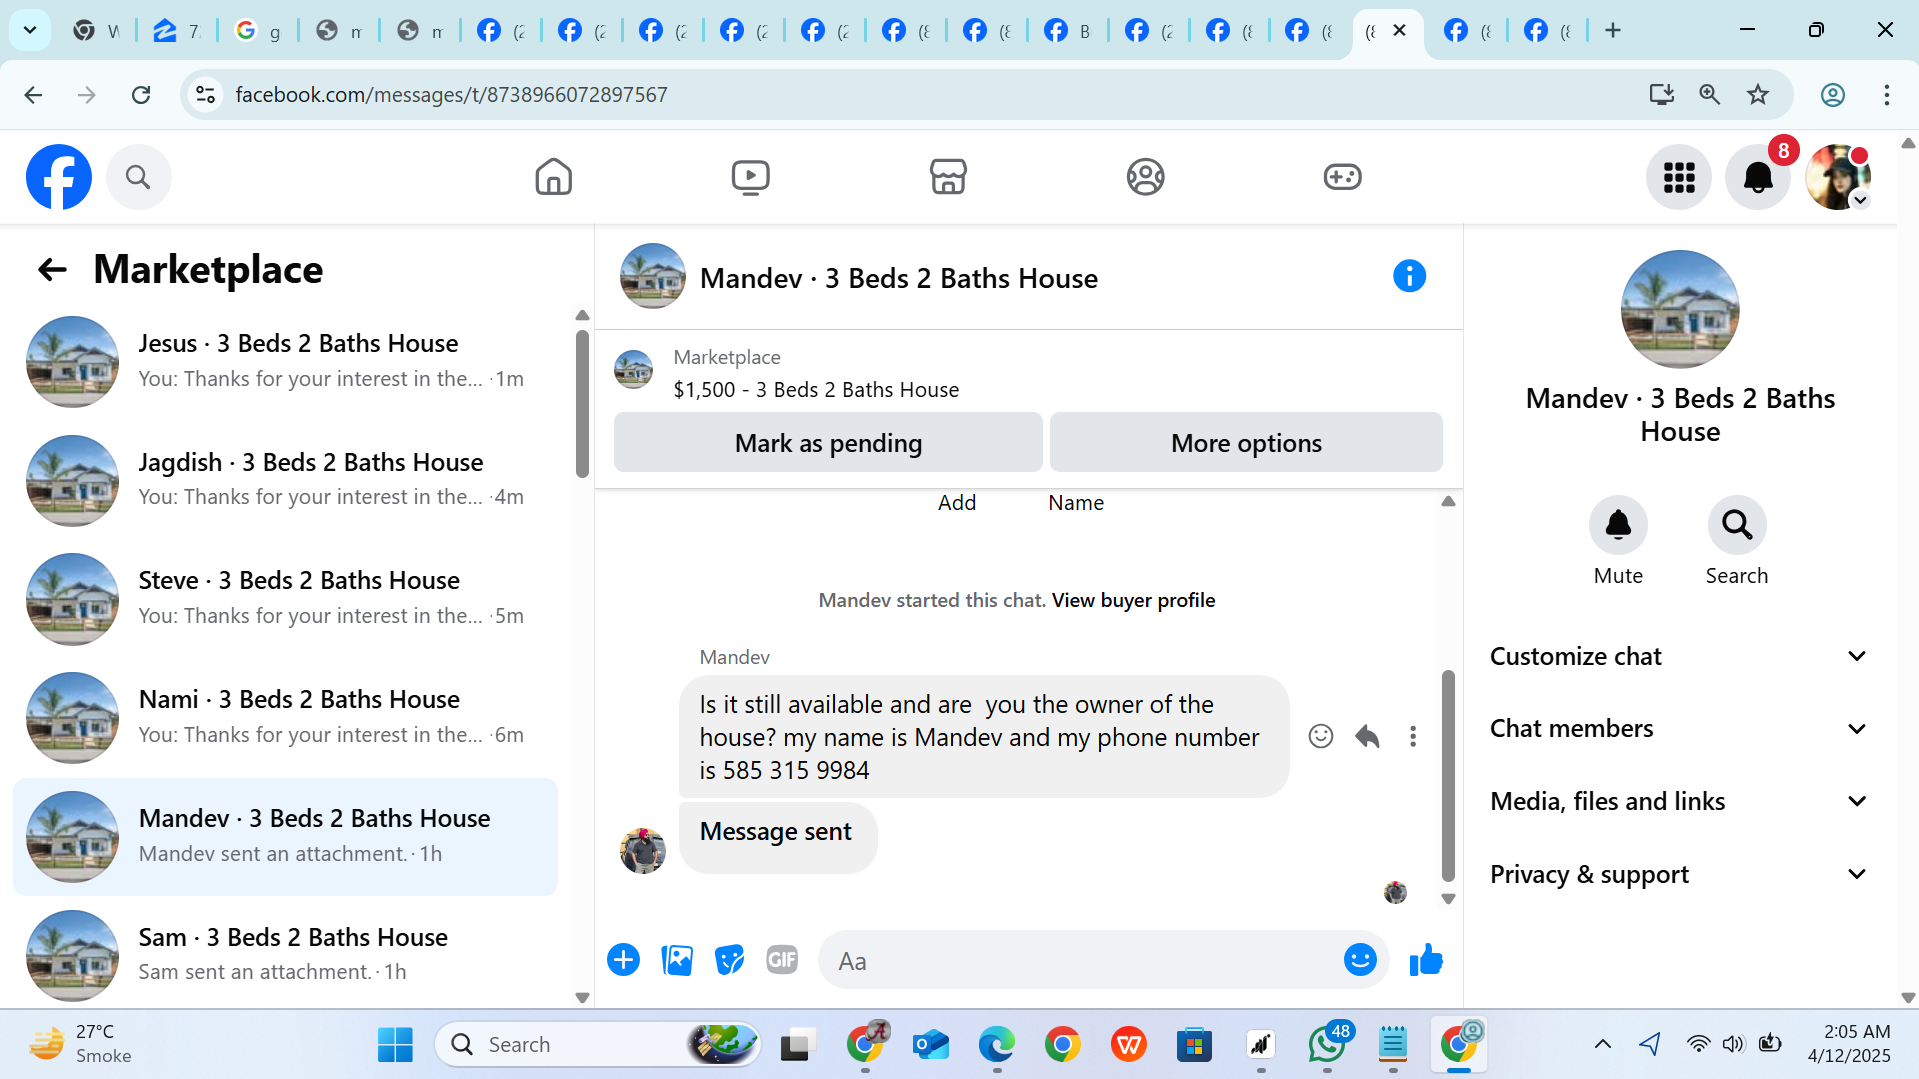Open More options for the listing
Viewport: 1919px width, 1079px height.
click(1246, 443)
